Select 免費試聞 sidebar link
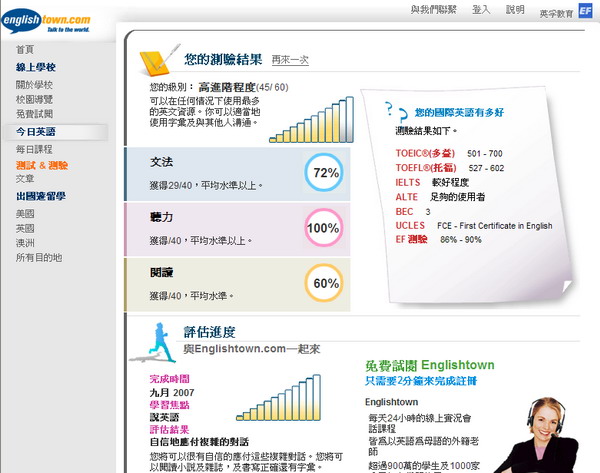Screen dimensions: 600x473 click(x=34, y=114)
